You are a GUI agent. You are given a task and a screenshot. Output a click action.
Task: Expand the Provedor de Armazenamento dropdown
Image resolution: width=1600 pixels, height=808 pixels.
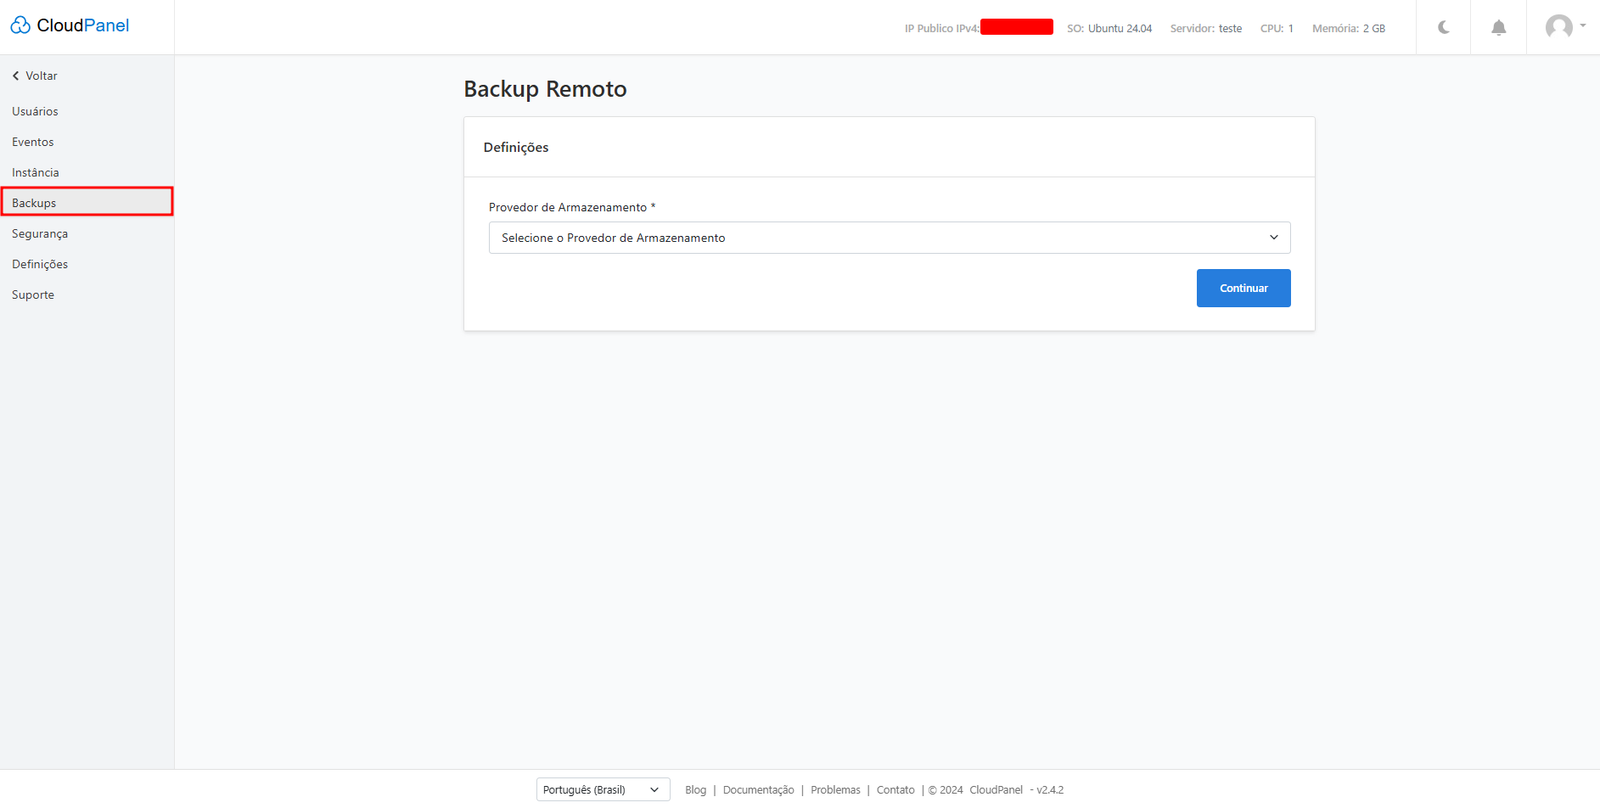[x=889, y=238]
